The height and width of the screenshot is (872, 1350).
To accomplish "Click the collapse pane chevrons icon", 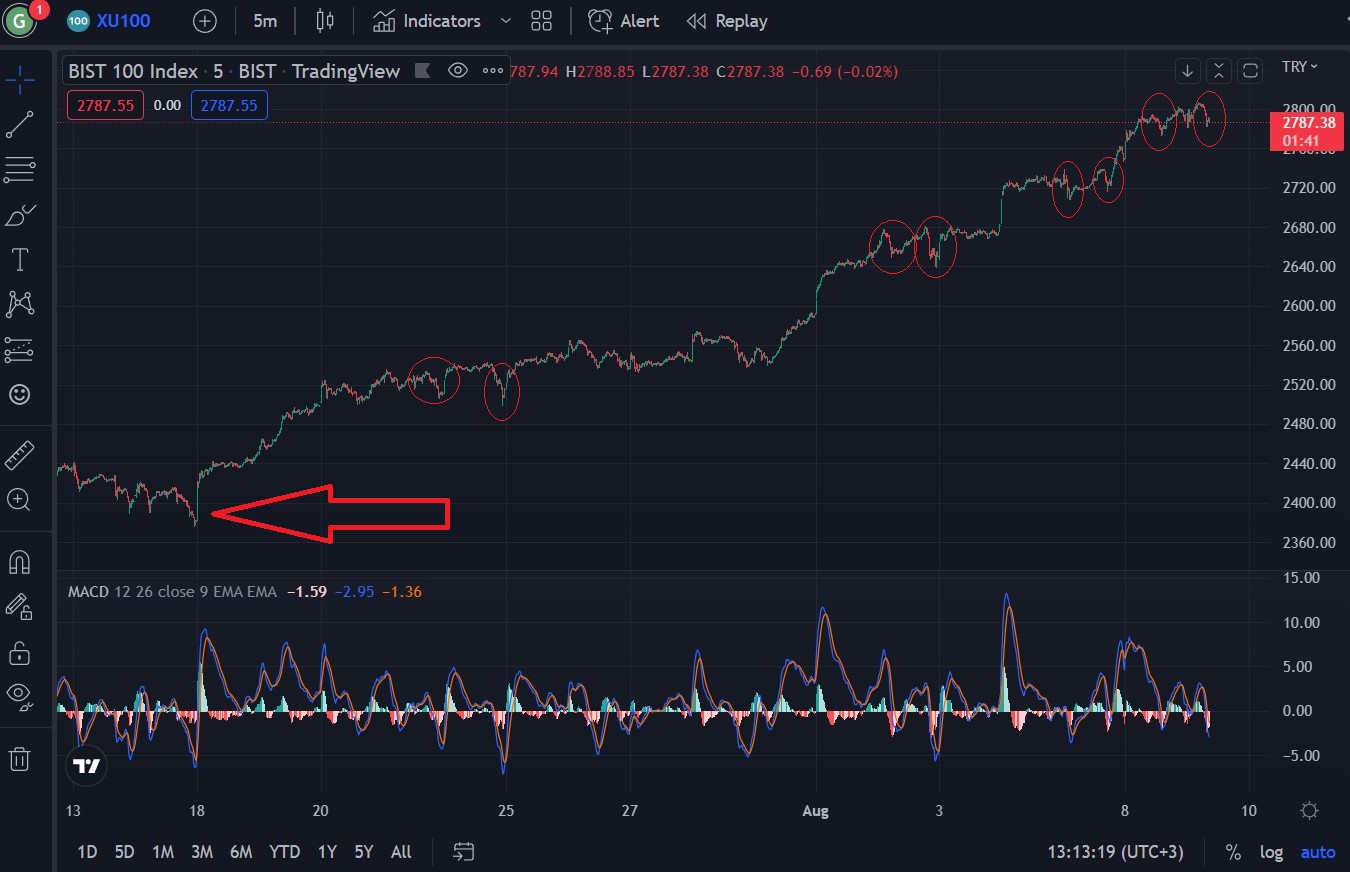I will pyautogui.click(x=1218, y=71).
